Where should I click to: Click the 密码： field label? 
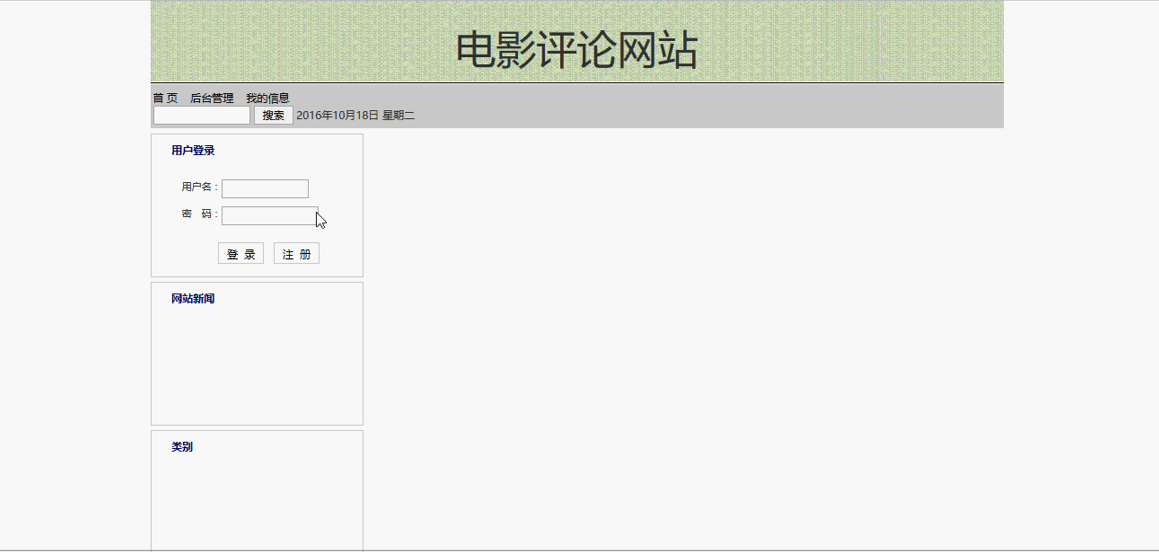coord(200,214)
